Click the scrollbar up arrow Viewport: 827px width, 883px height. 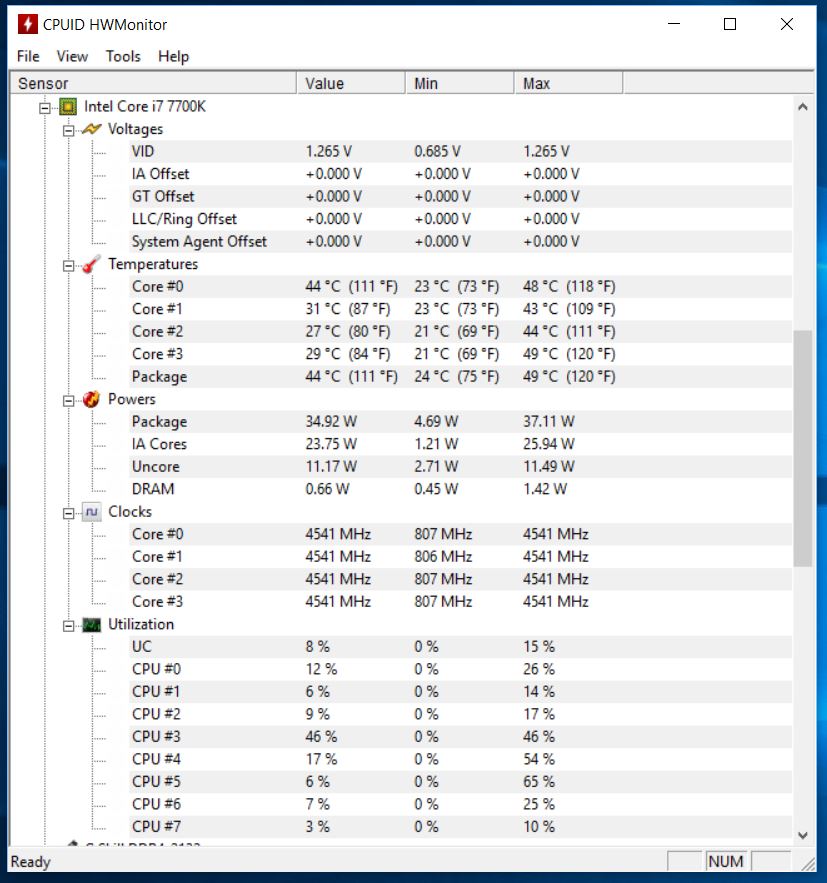click(803, 106)
